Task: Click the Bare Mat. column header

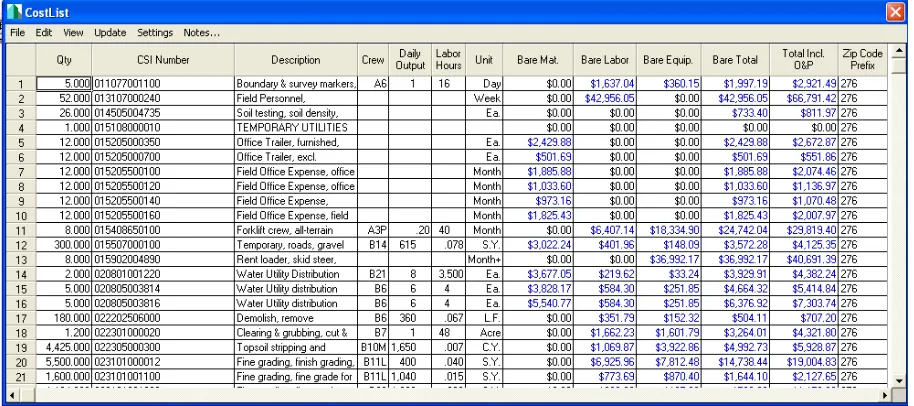Action: (538, 60)
